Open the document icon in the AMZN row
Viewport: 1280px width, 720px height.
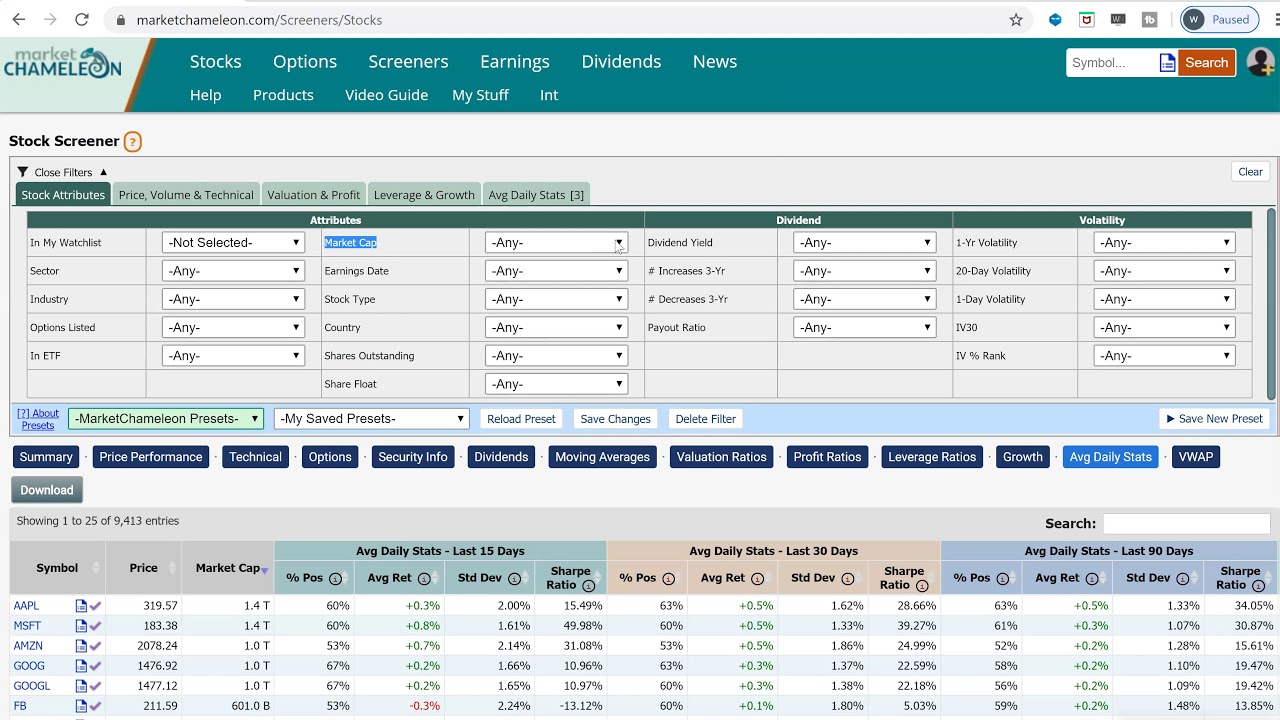[x=81, y=646]
